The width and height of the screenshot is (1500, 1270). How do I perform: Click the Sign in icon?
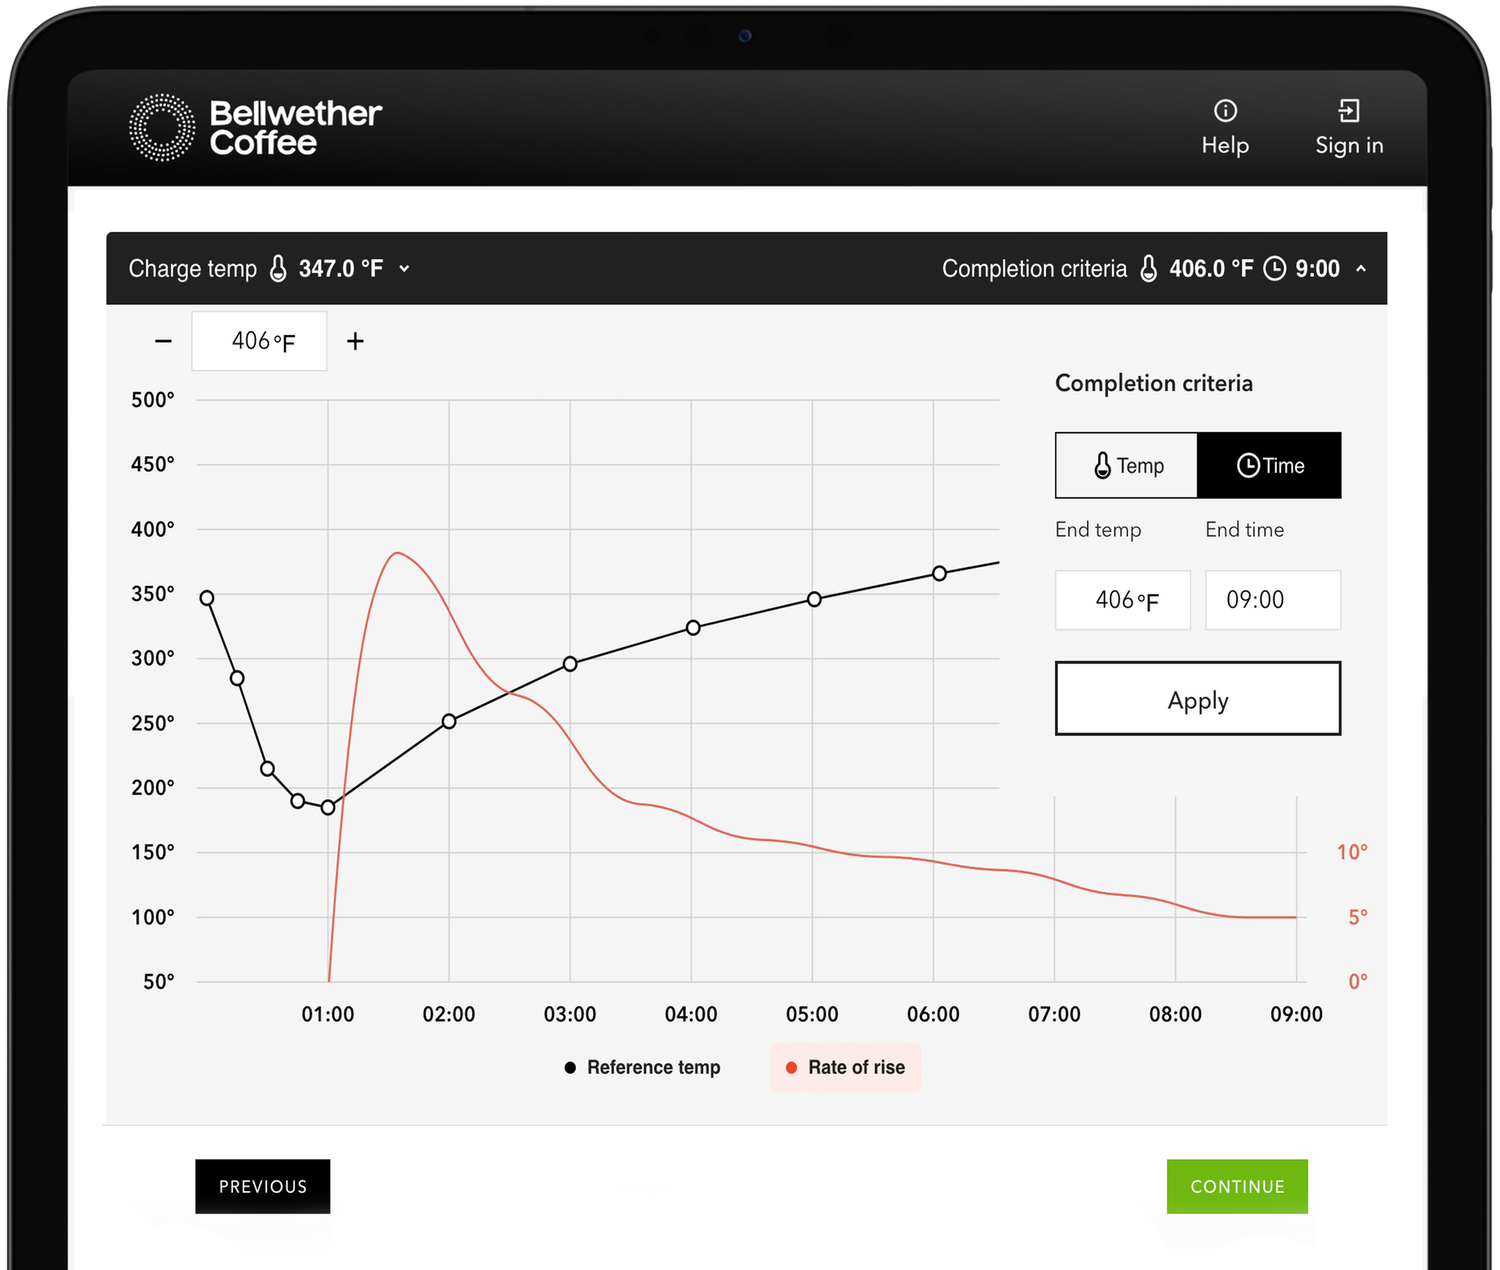(1350, 108)
